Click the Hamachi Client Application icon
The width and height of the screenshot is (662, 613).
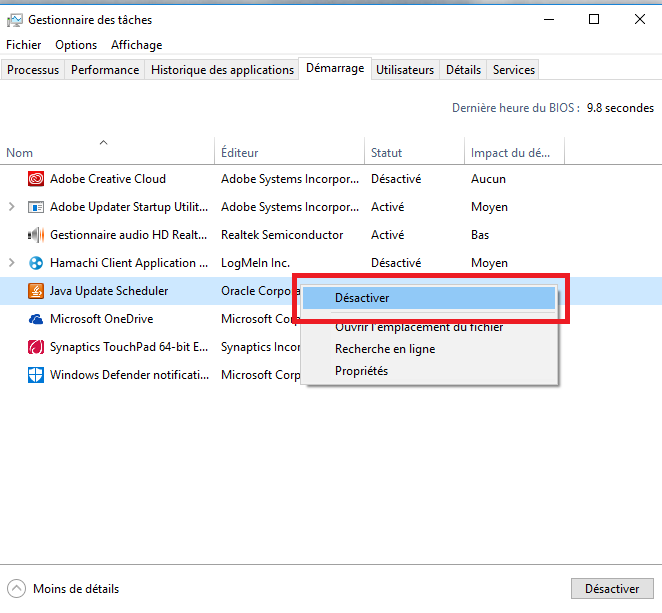tap(36, 263)
